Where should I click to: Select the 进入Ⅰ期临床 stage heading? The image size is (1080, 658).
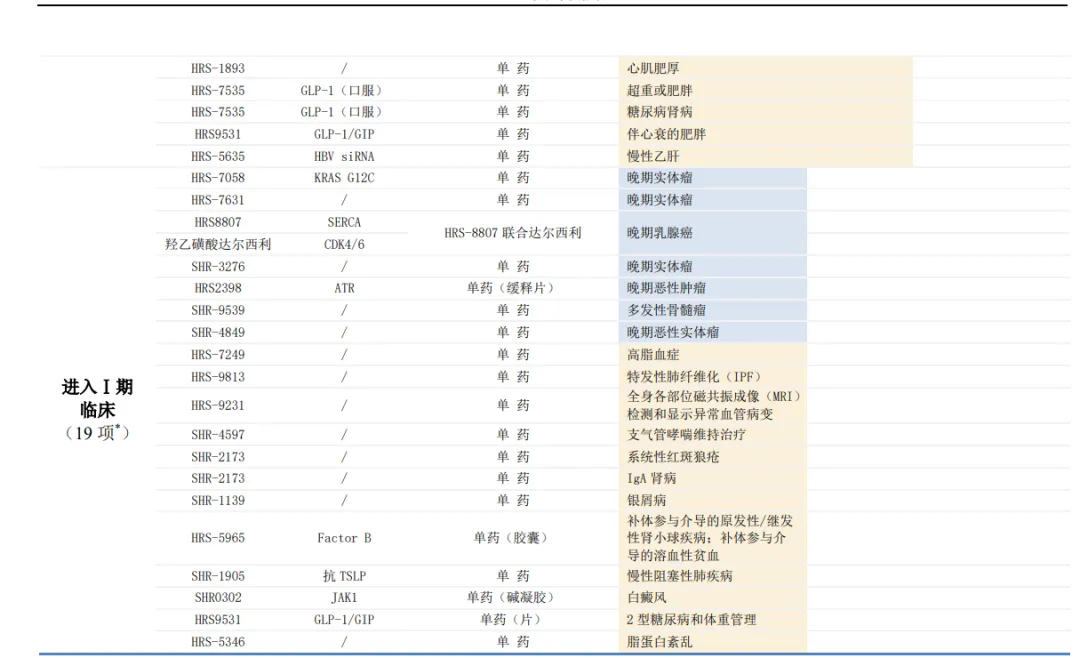(x=97, y=398)
